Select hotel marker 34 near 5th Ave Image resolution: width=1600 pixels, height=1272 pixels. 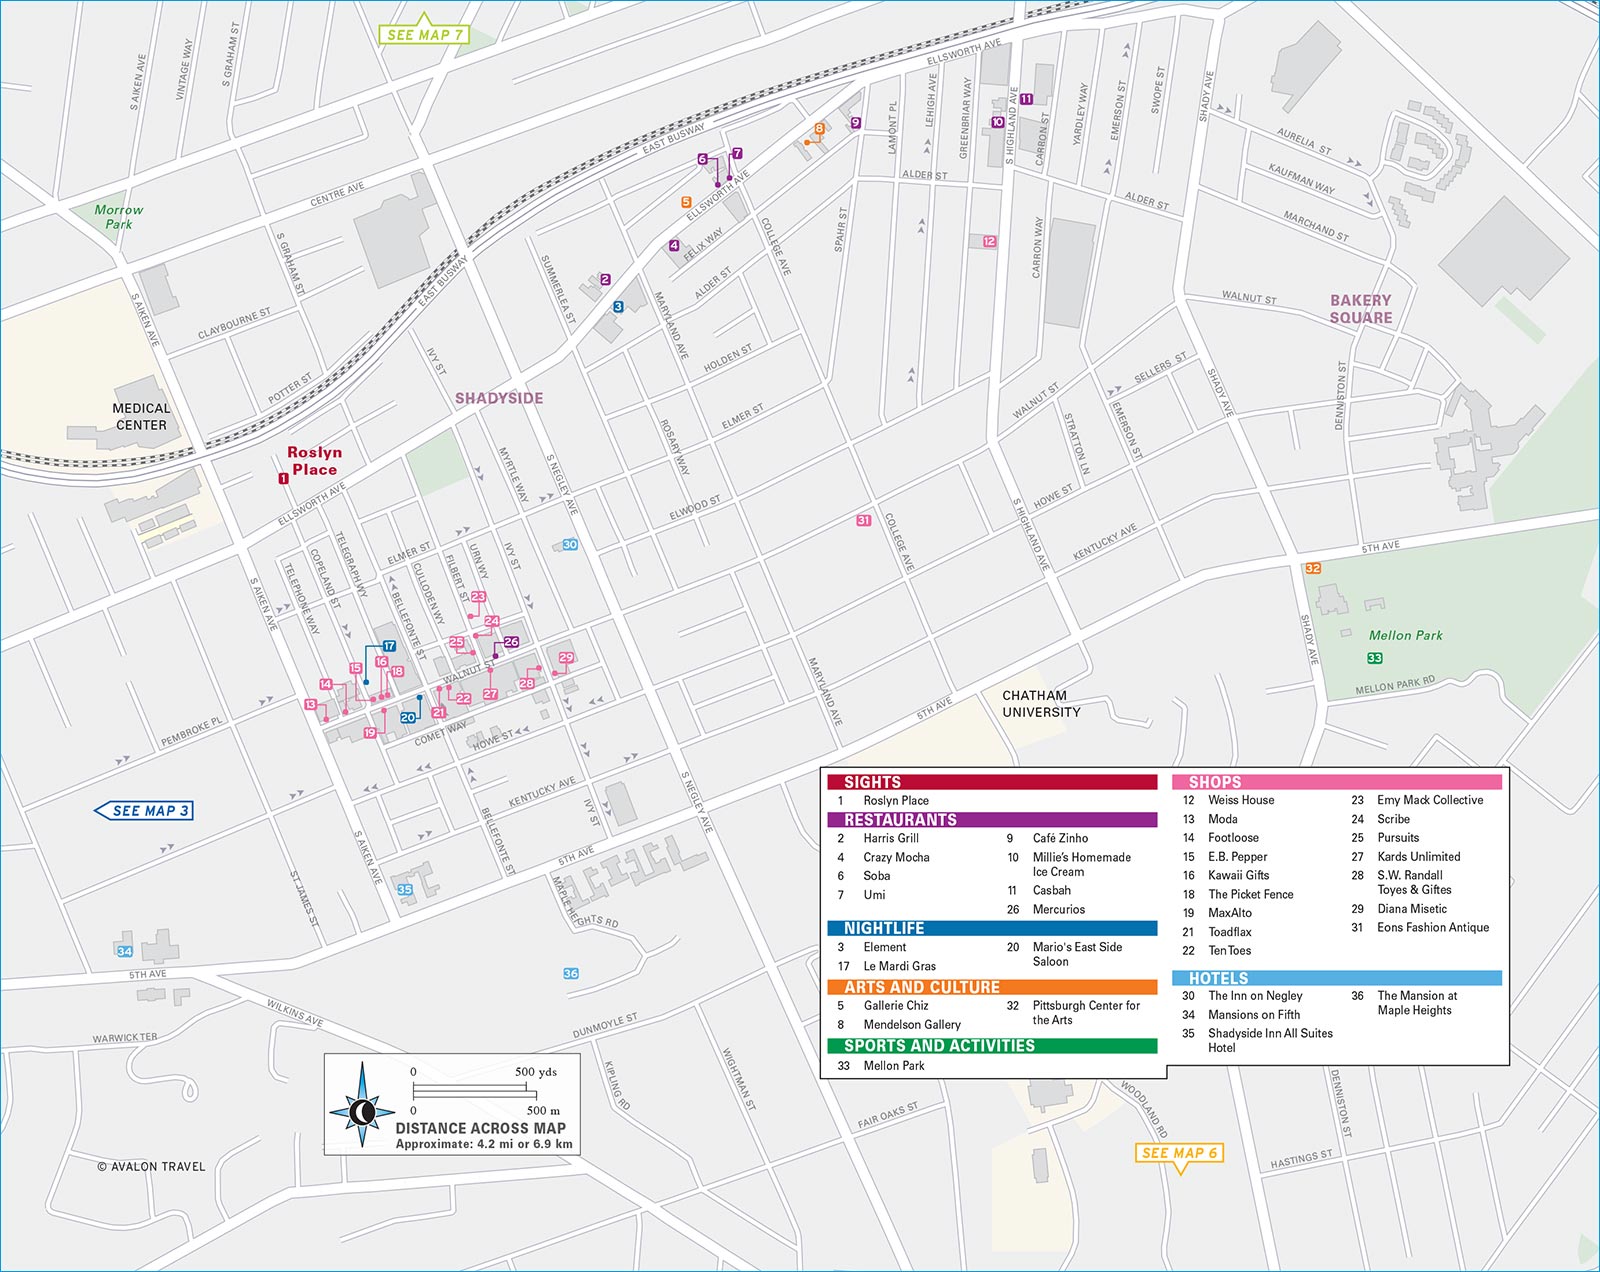click(124, 951)
